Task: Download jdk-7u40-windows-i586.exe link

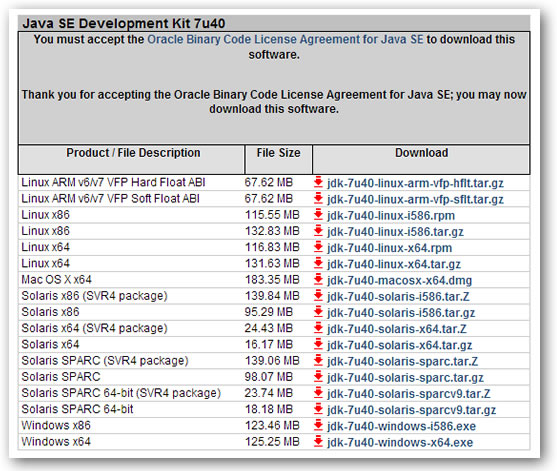Action: click(x=401, y=426)
